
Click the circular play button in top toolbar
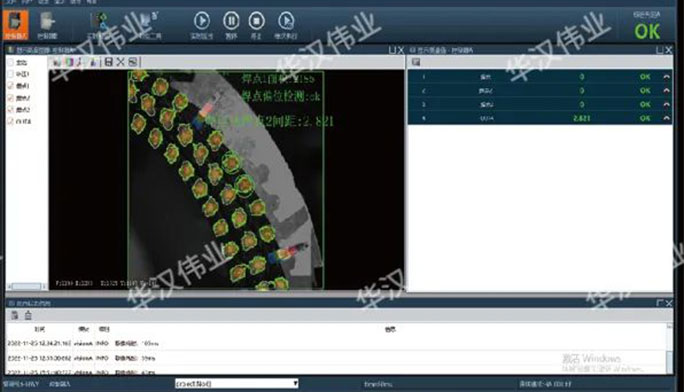202,20
